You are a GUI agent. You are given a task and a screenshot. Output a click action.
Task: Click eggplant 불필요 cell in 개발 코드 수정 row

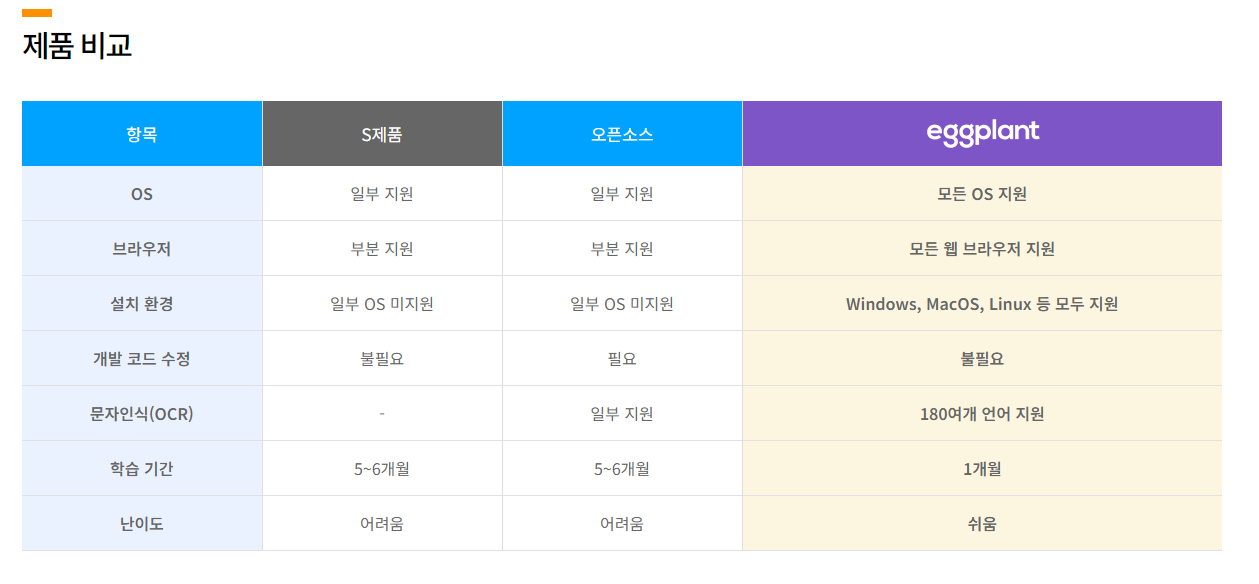982,359
